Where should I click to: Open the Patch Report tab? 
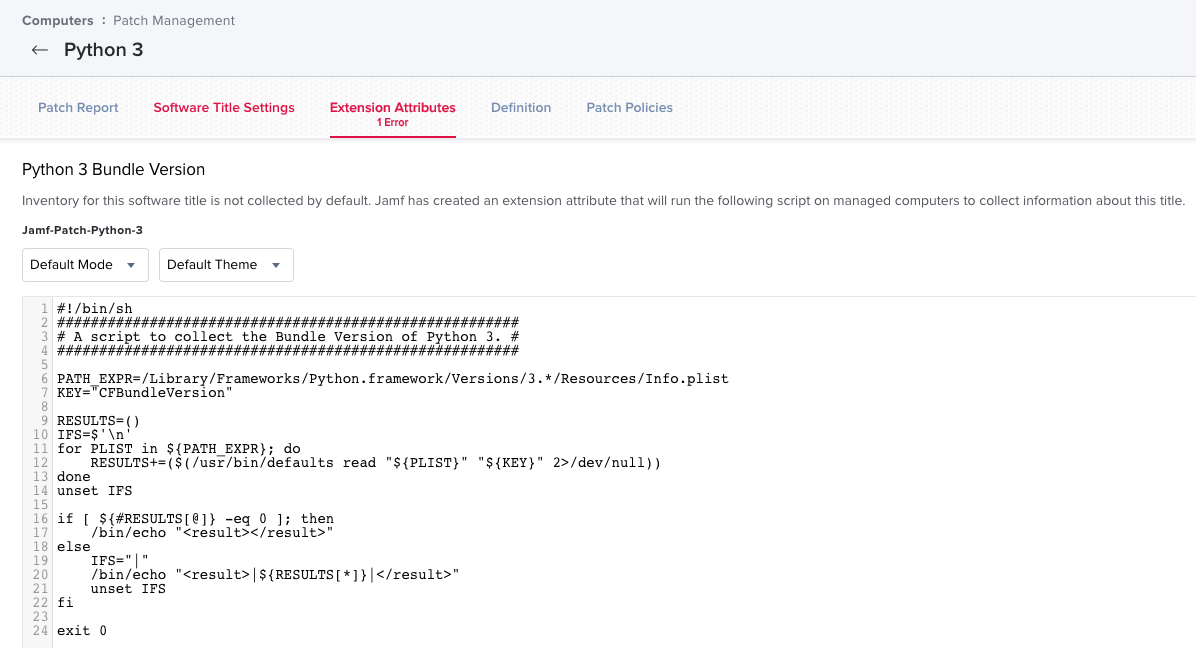(x=78, y=107)
